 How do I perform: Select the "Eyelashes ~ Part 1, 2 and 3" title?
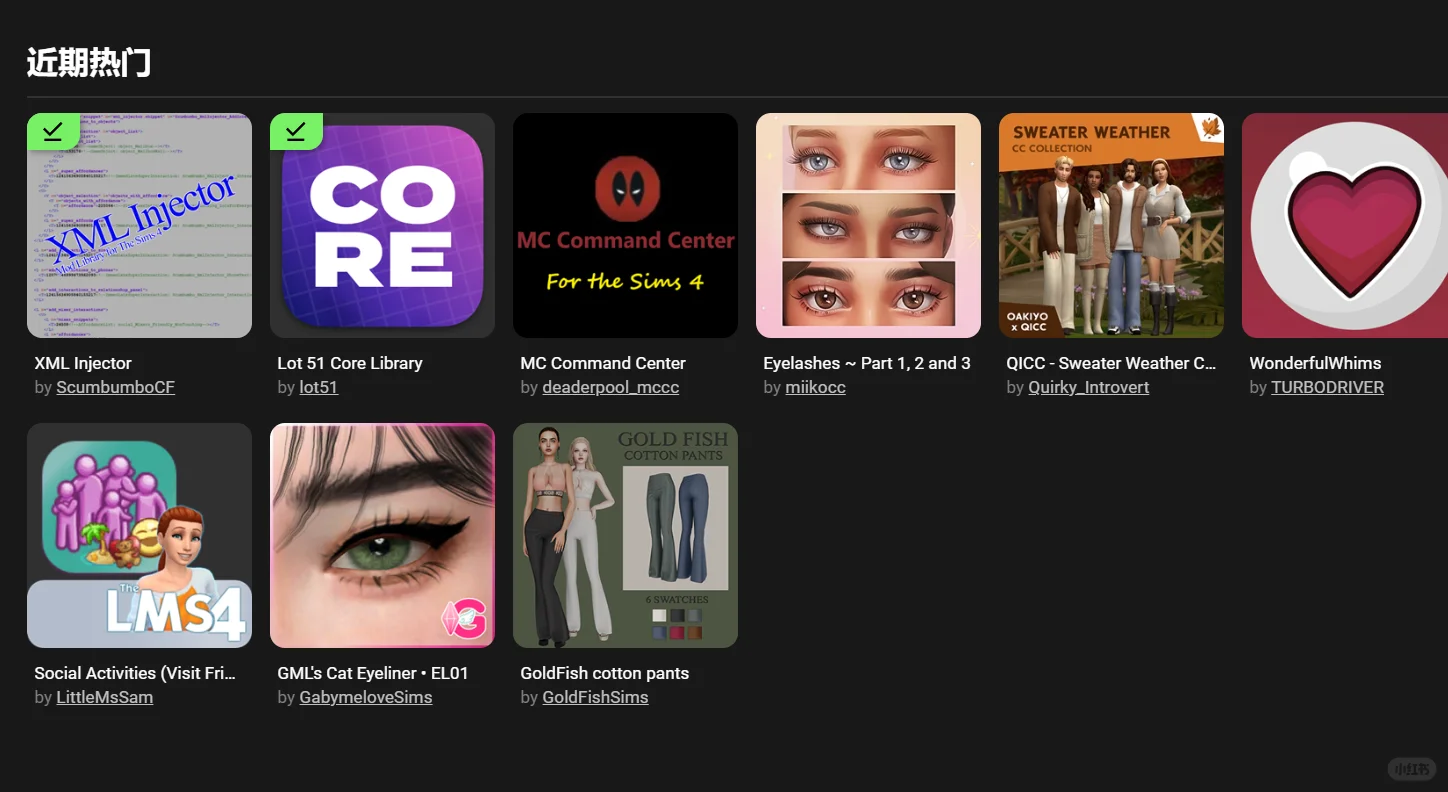[867, 363]
